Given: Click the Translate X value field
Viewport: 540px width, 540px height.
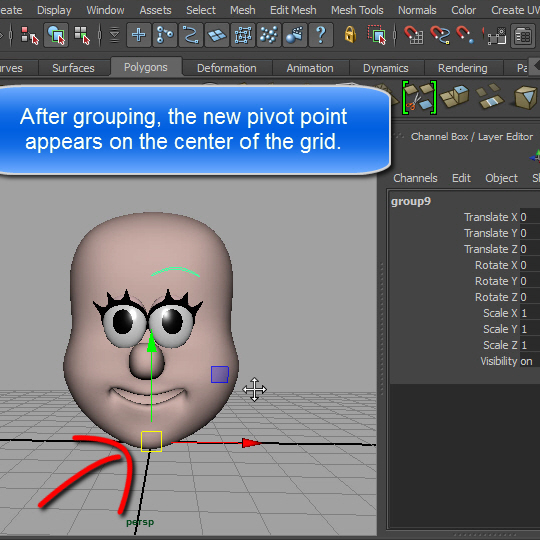Looking at the screenshot, I should (530, 217).
